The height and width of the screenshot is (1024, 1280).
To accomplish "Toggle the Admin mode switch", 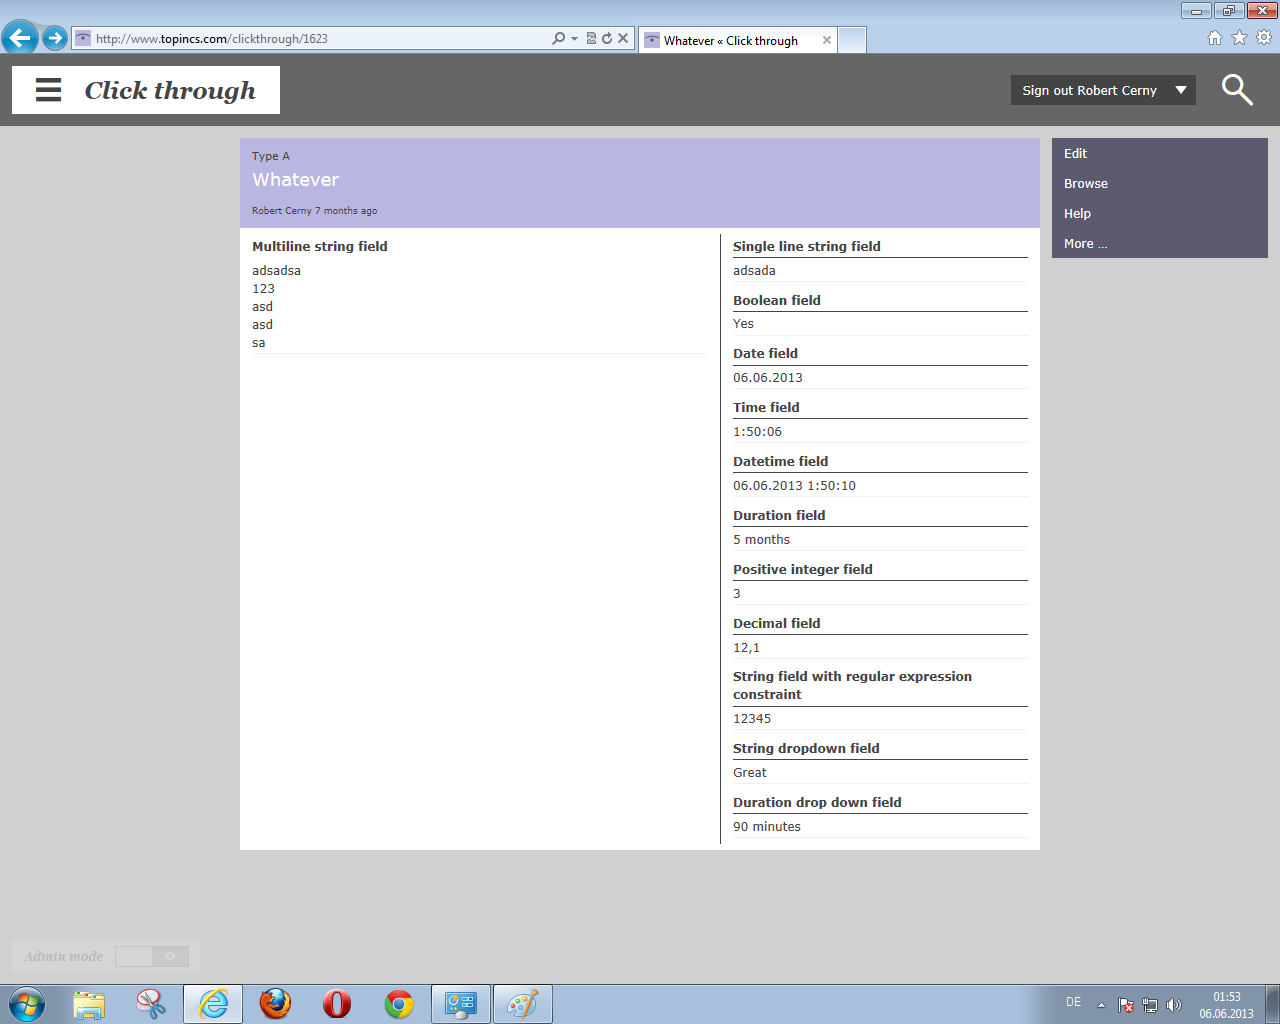I will coord(152,957).
